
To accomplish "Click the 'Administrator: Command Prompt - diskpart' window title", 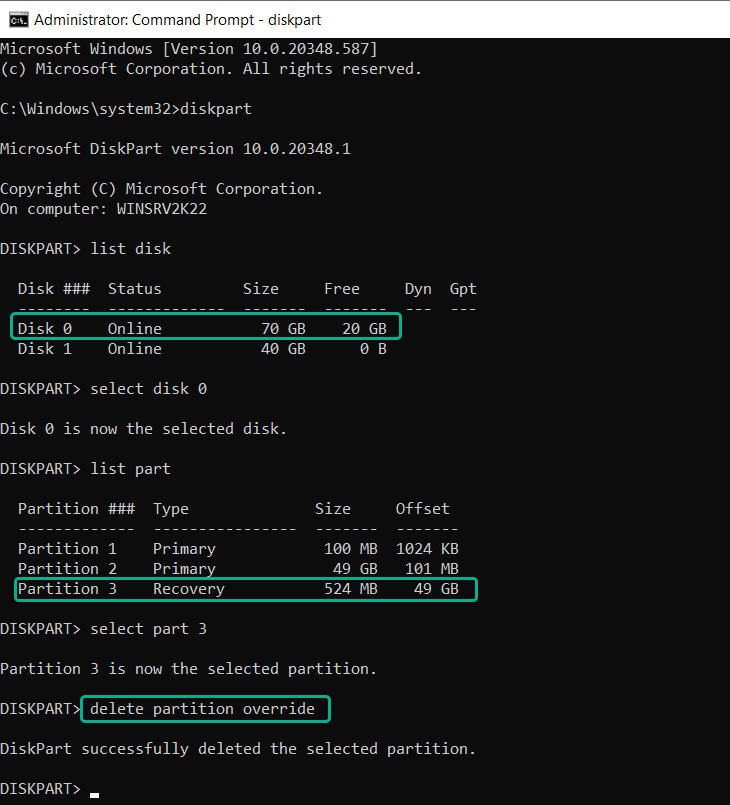I will coord(177,20).
